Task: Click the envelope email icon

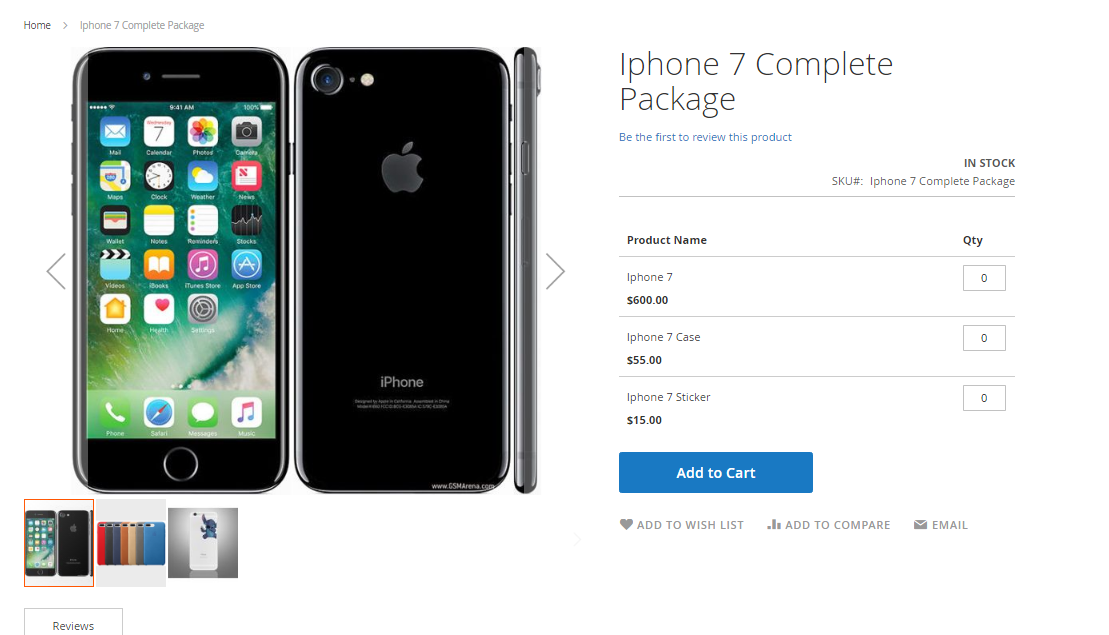Action: 920,525
